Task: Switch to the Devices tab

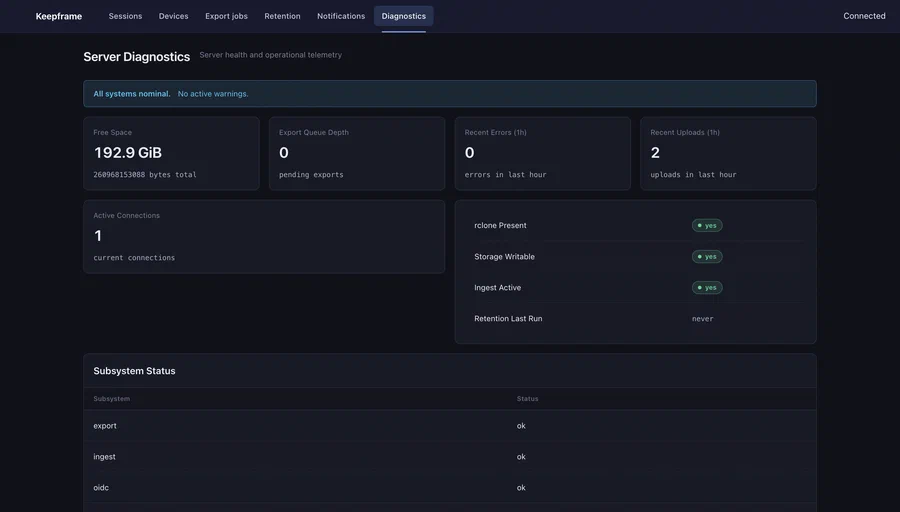Action: click(173, 16)
